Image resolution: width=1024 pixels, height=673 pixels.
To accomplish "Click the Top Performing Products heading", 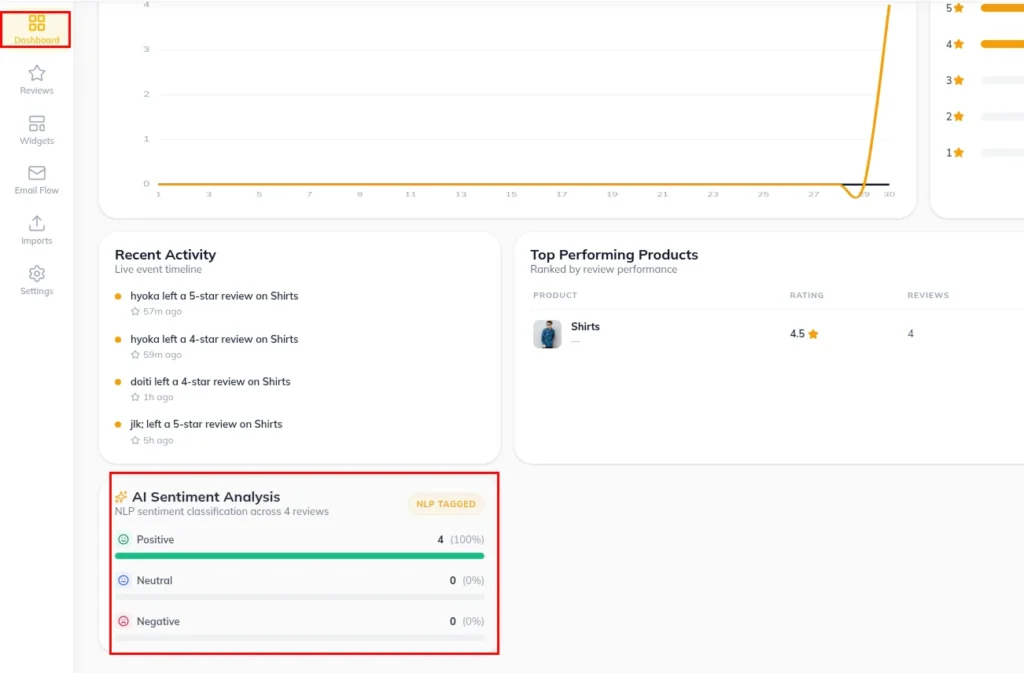I will [x=614, y=255].
